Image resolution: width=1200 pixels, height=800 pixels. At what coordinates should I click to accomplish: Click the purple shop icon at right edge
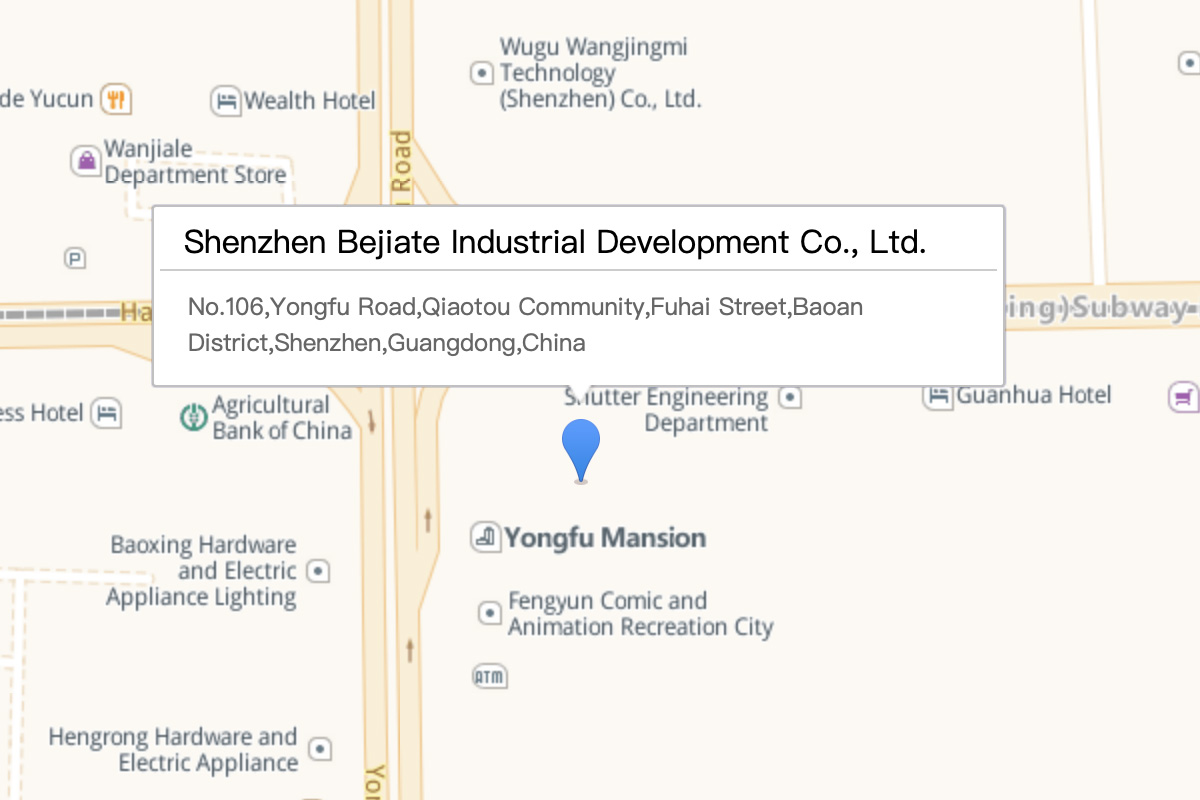coord(1183,397)
